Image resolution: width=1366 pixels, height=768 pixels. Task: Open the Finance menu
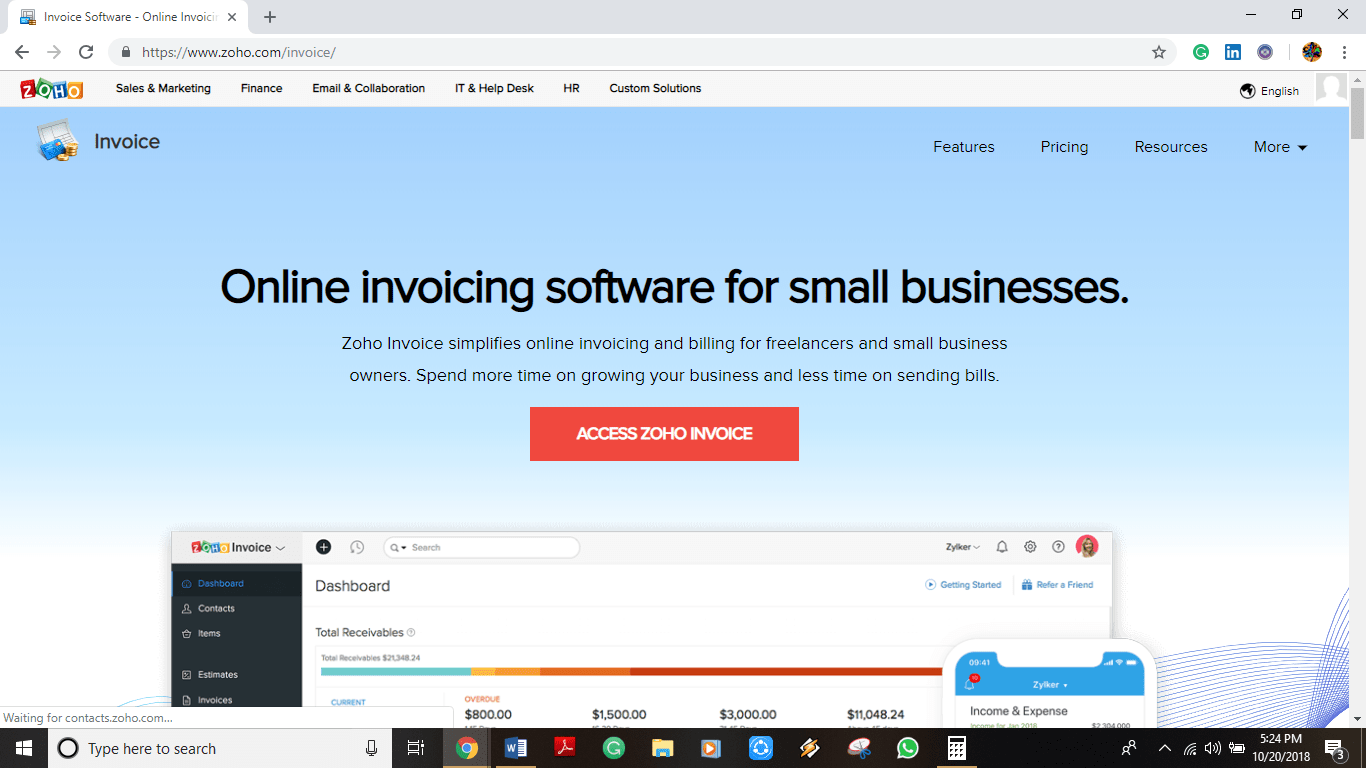[261, 88]
